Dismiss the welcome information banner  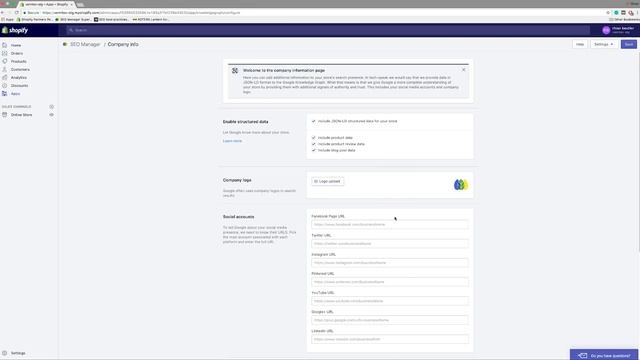464,70
